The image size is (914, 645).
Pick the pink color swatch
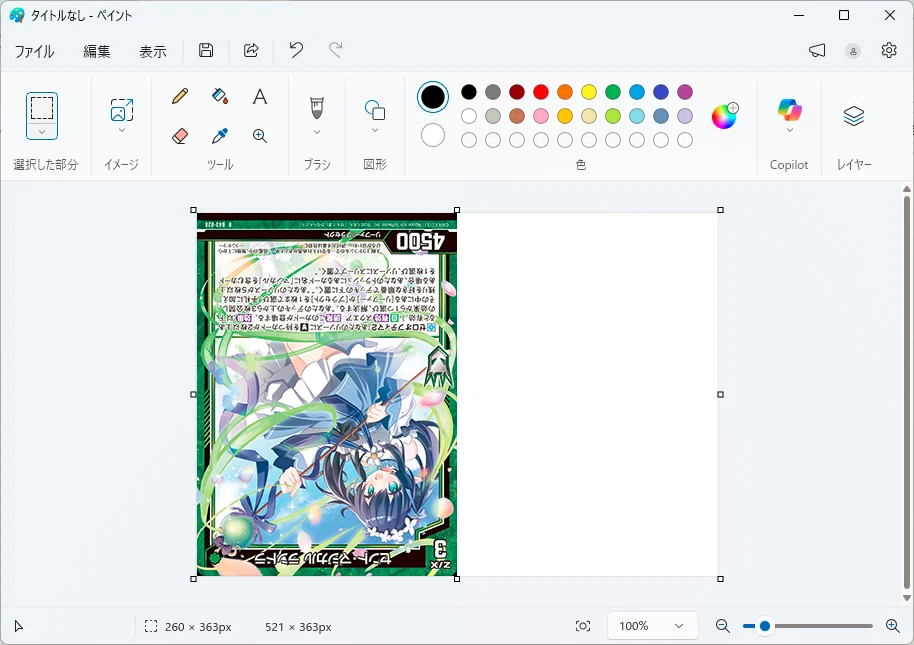pyautogui.click(x=541, y=116)
